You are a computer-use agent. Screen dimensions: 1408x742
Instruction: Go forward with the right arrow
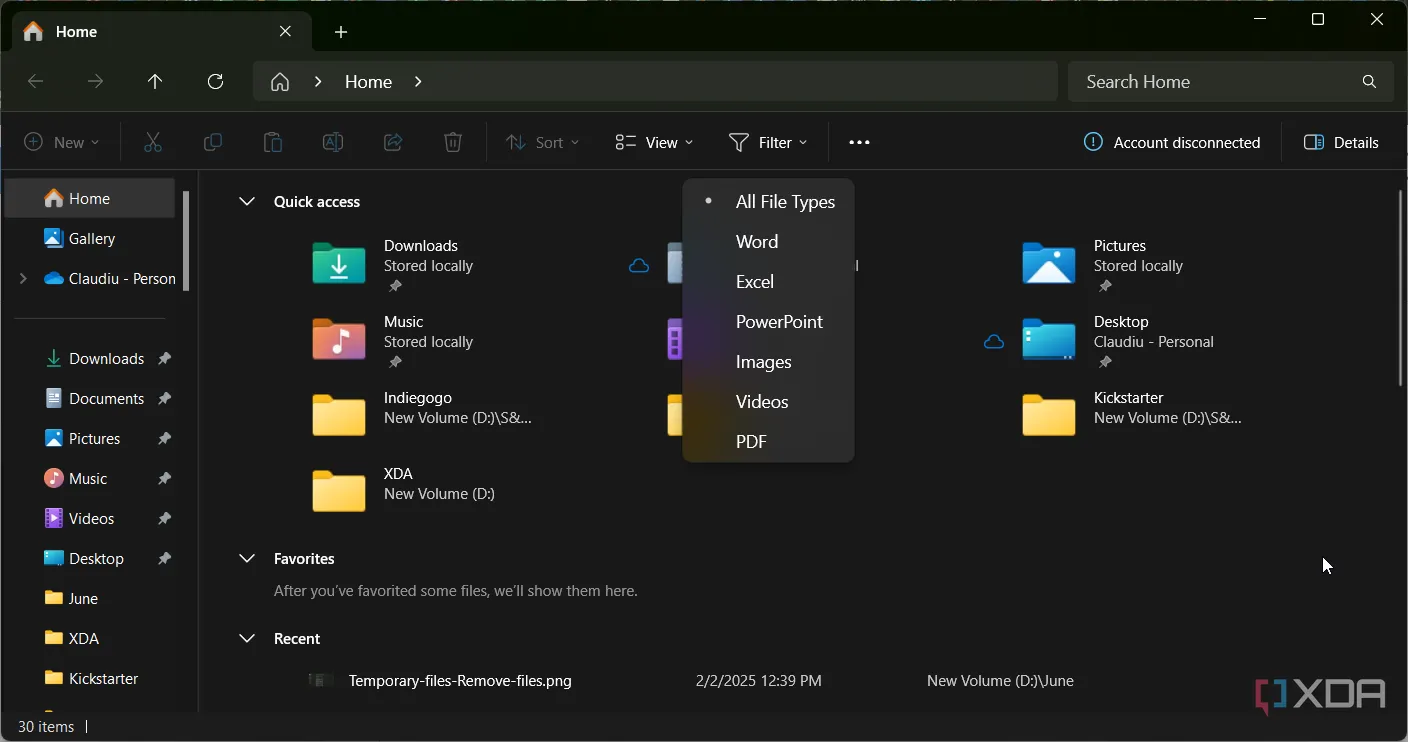(x=95, y=82)
